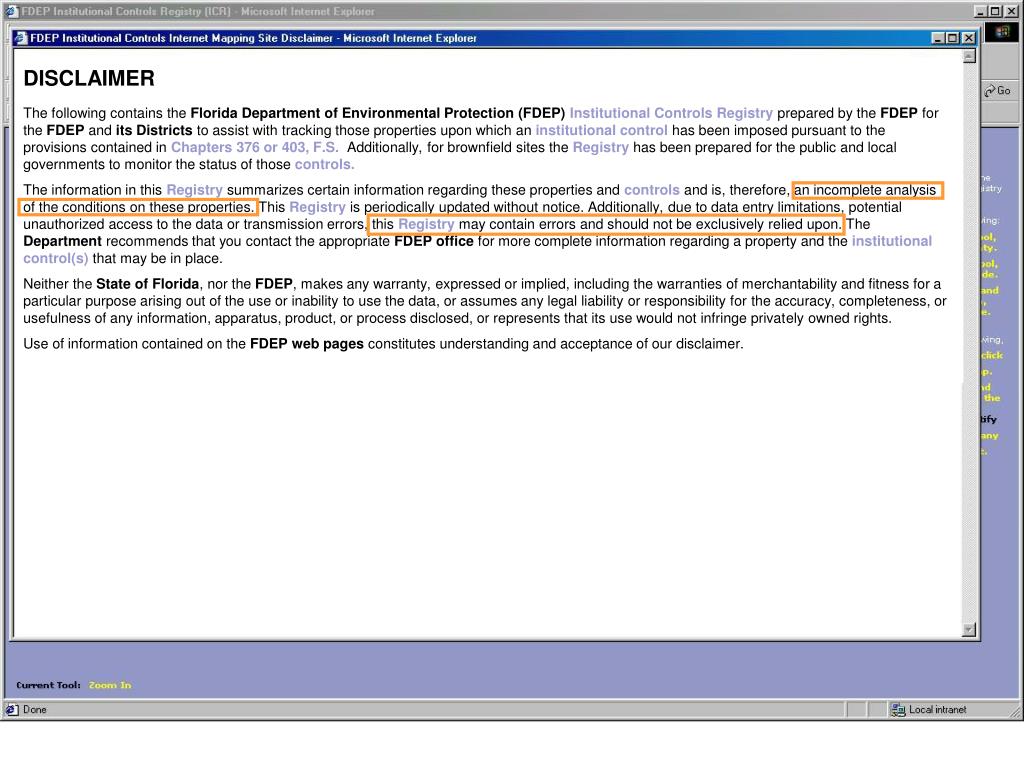Click the Windows logo throbber in back window
Image resolution: width=1024 pixels, height=768 pixels.
(1001, 32)
